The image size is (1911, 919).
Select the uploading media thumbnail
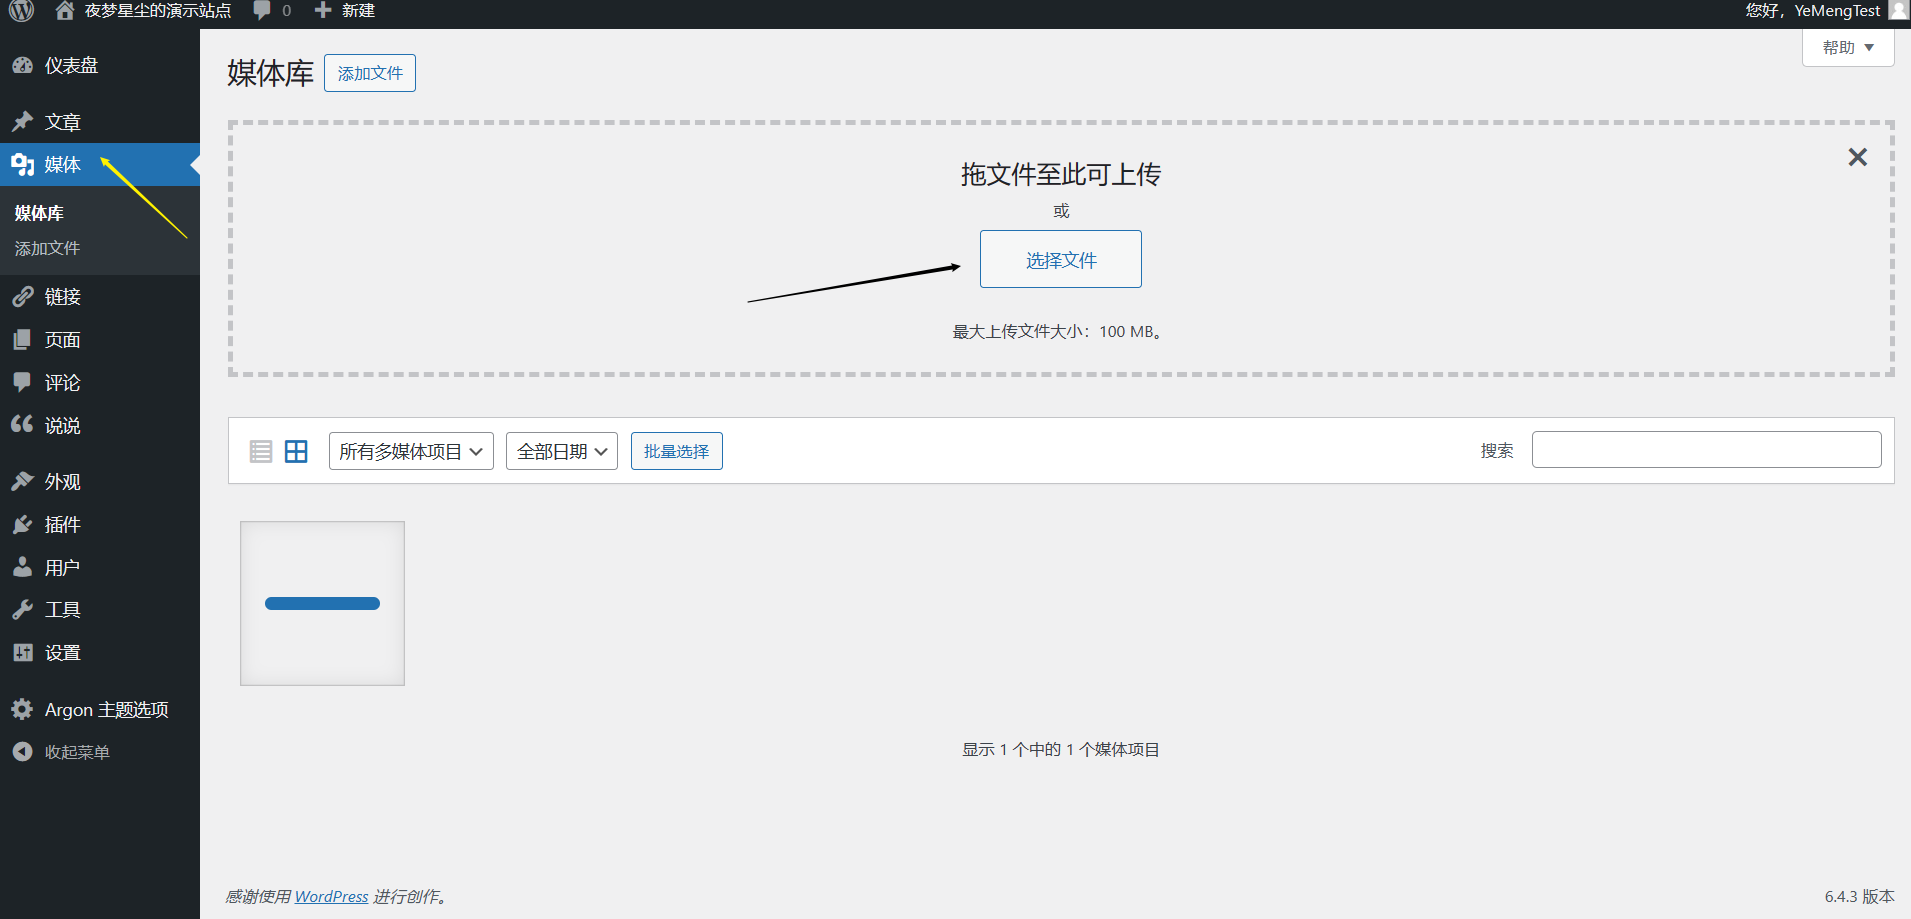coord(322,603)
